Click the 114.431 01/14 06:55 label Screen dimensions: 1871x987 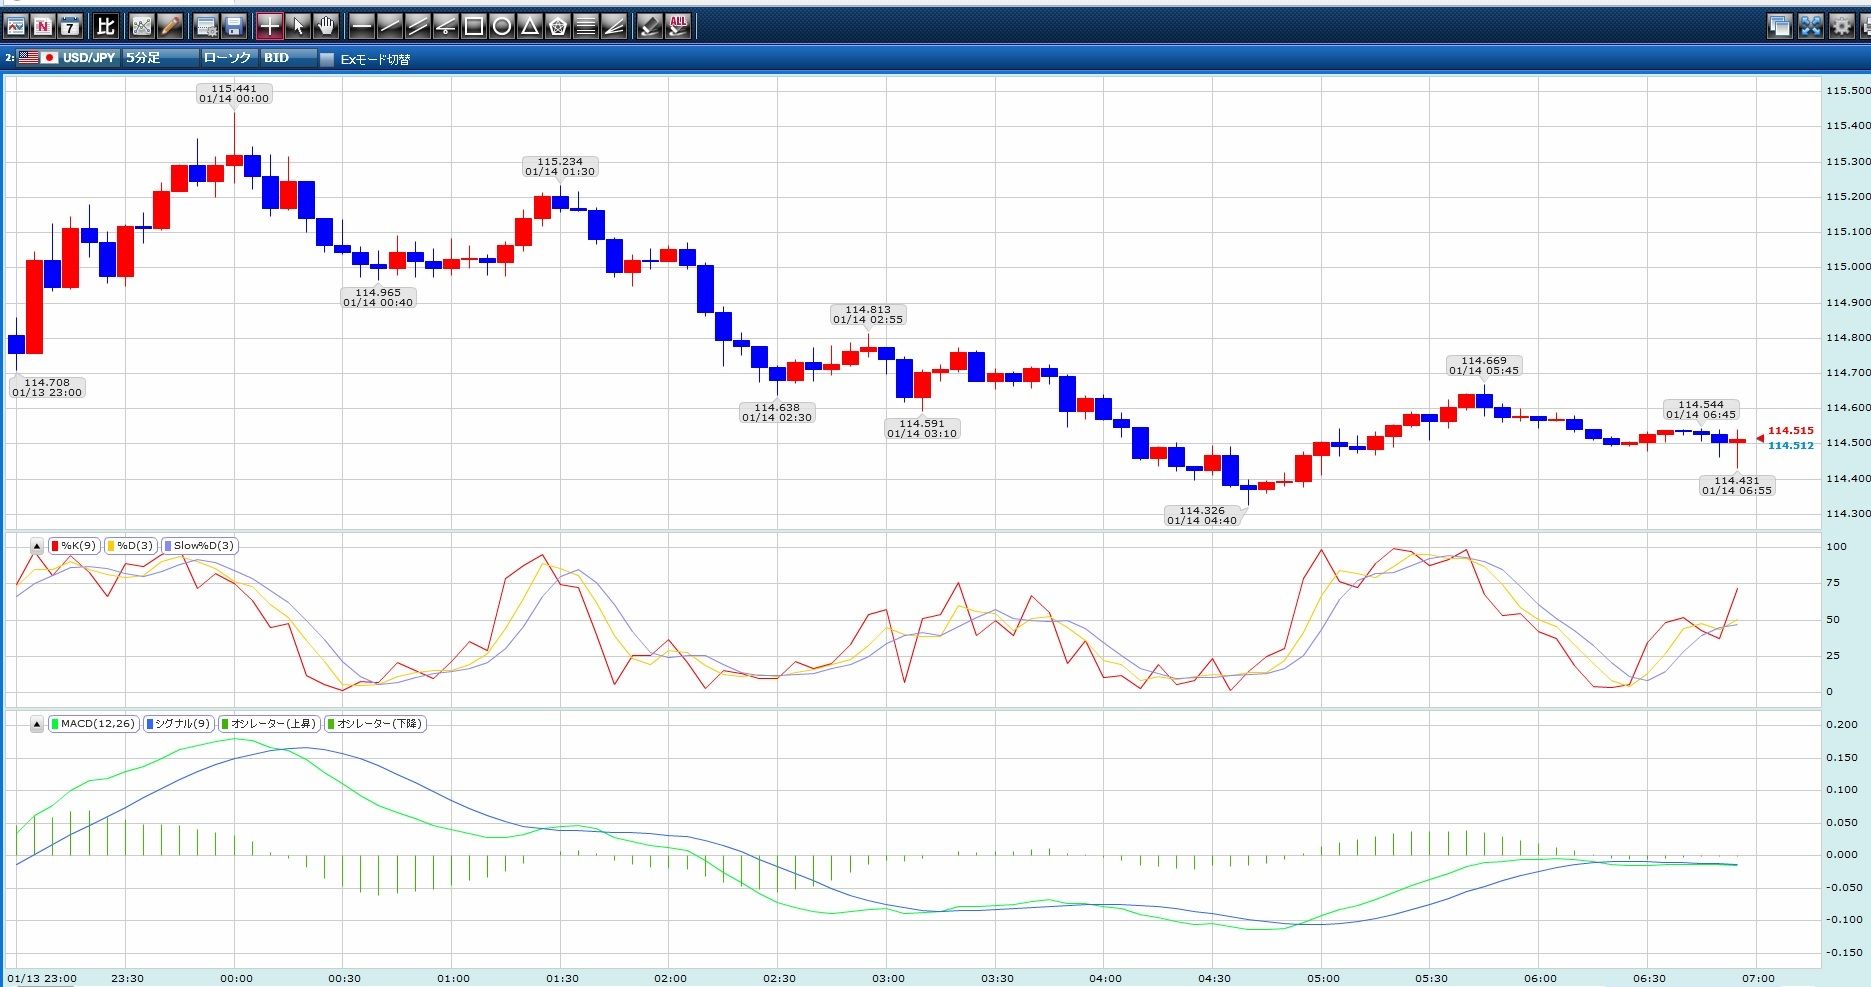[1737, 486]
